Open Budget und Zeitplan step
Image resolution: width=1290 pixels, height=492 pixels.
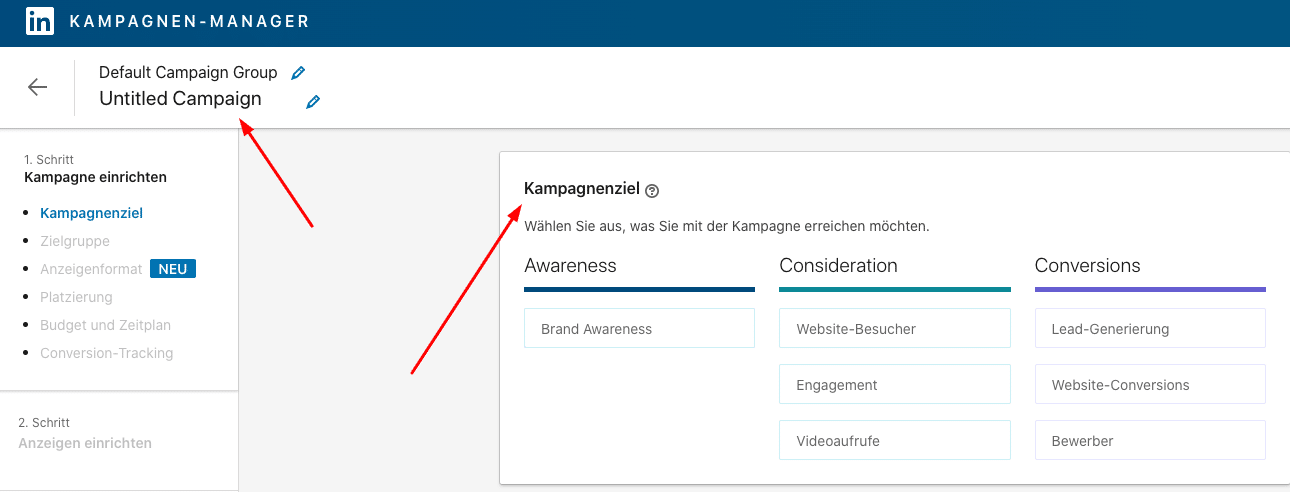[105, 325]
